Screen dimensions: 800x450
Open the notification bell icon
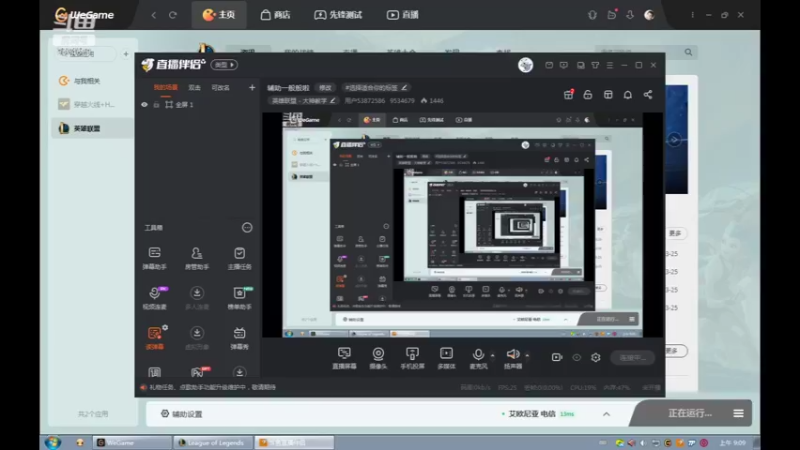pyautogui.click(x=628, y=95)
